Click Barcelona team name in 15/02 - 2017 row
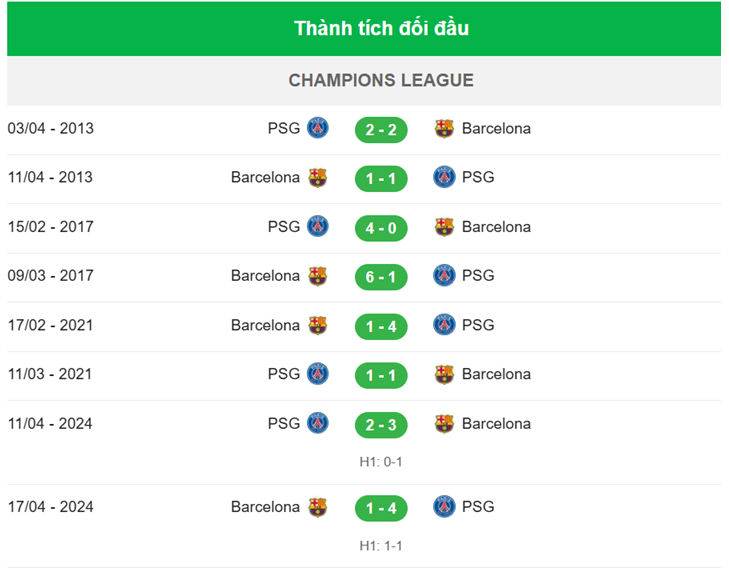The width and height of the screenshot is (729, 576). point(496,227)
